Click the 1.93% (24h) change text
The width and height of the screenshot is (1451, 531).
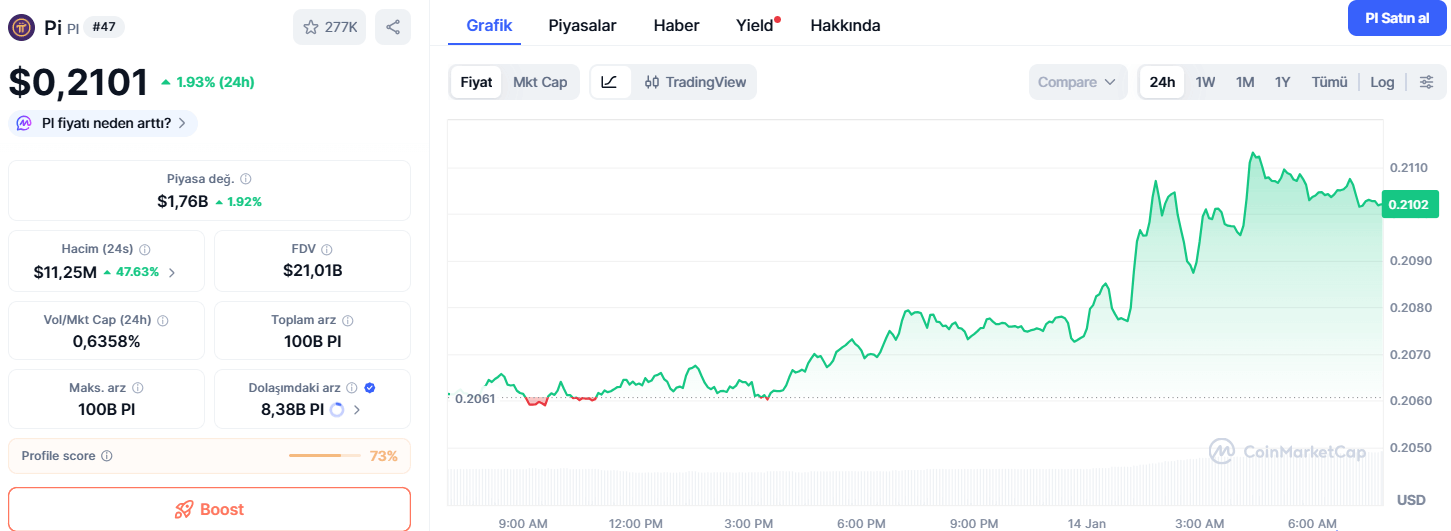[215, 82]
